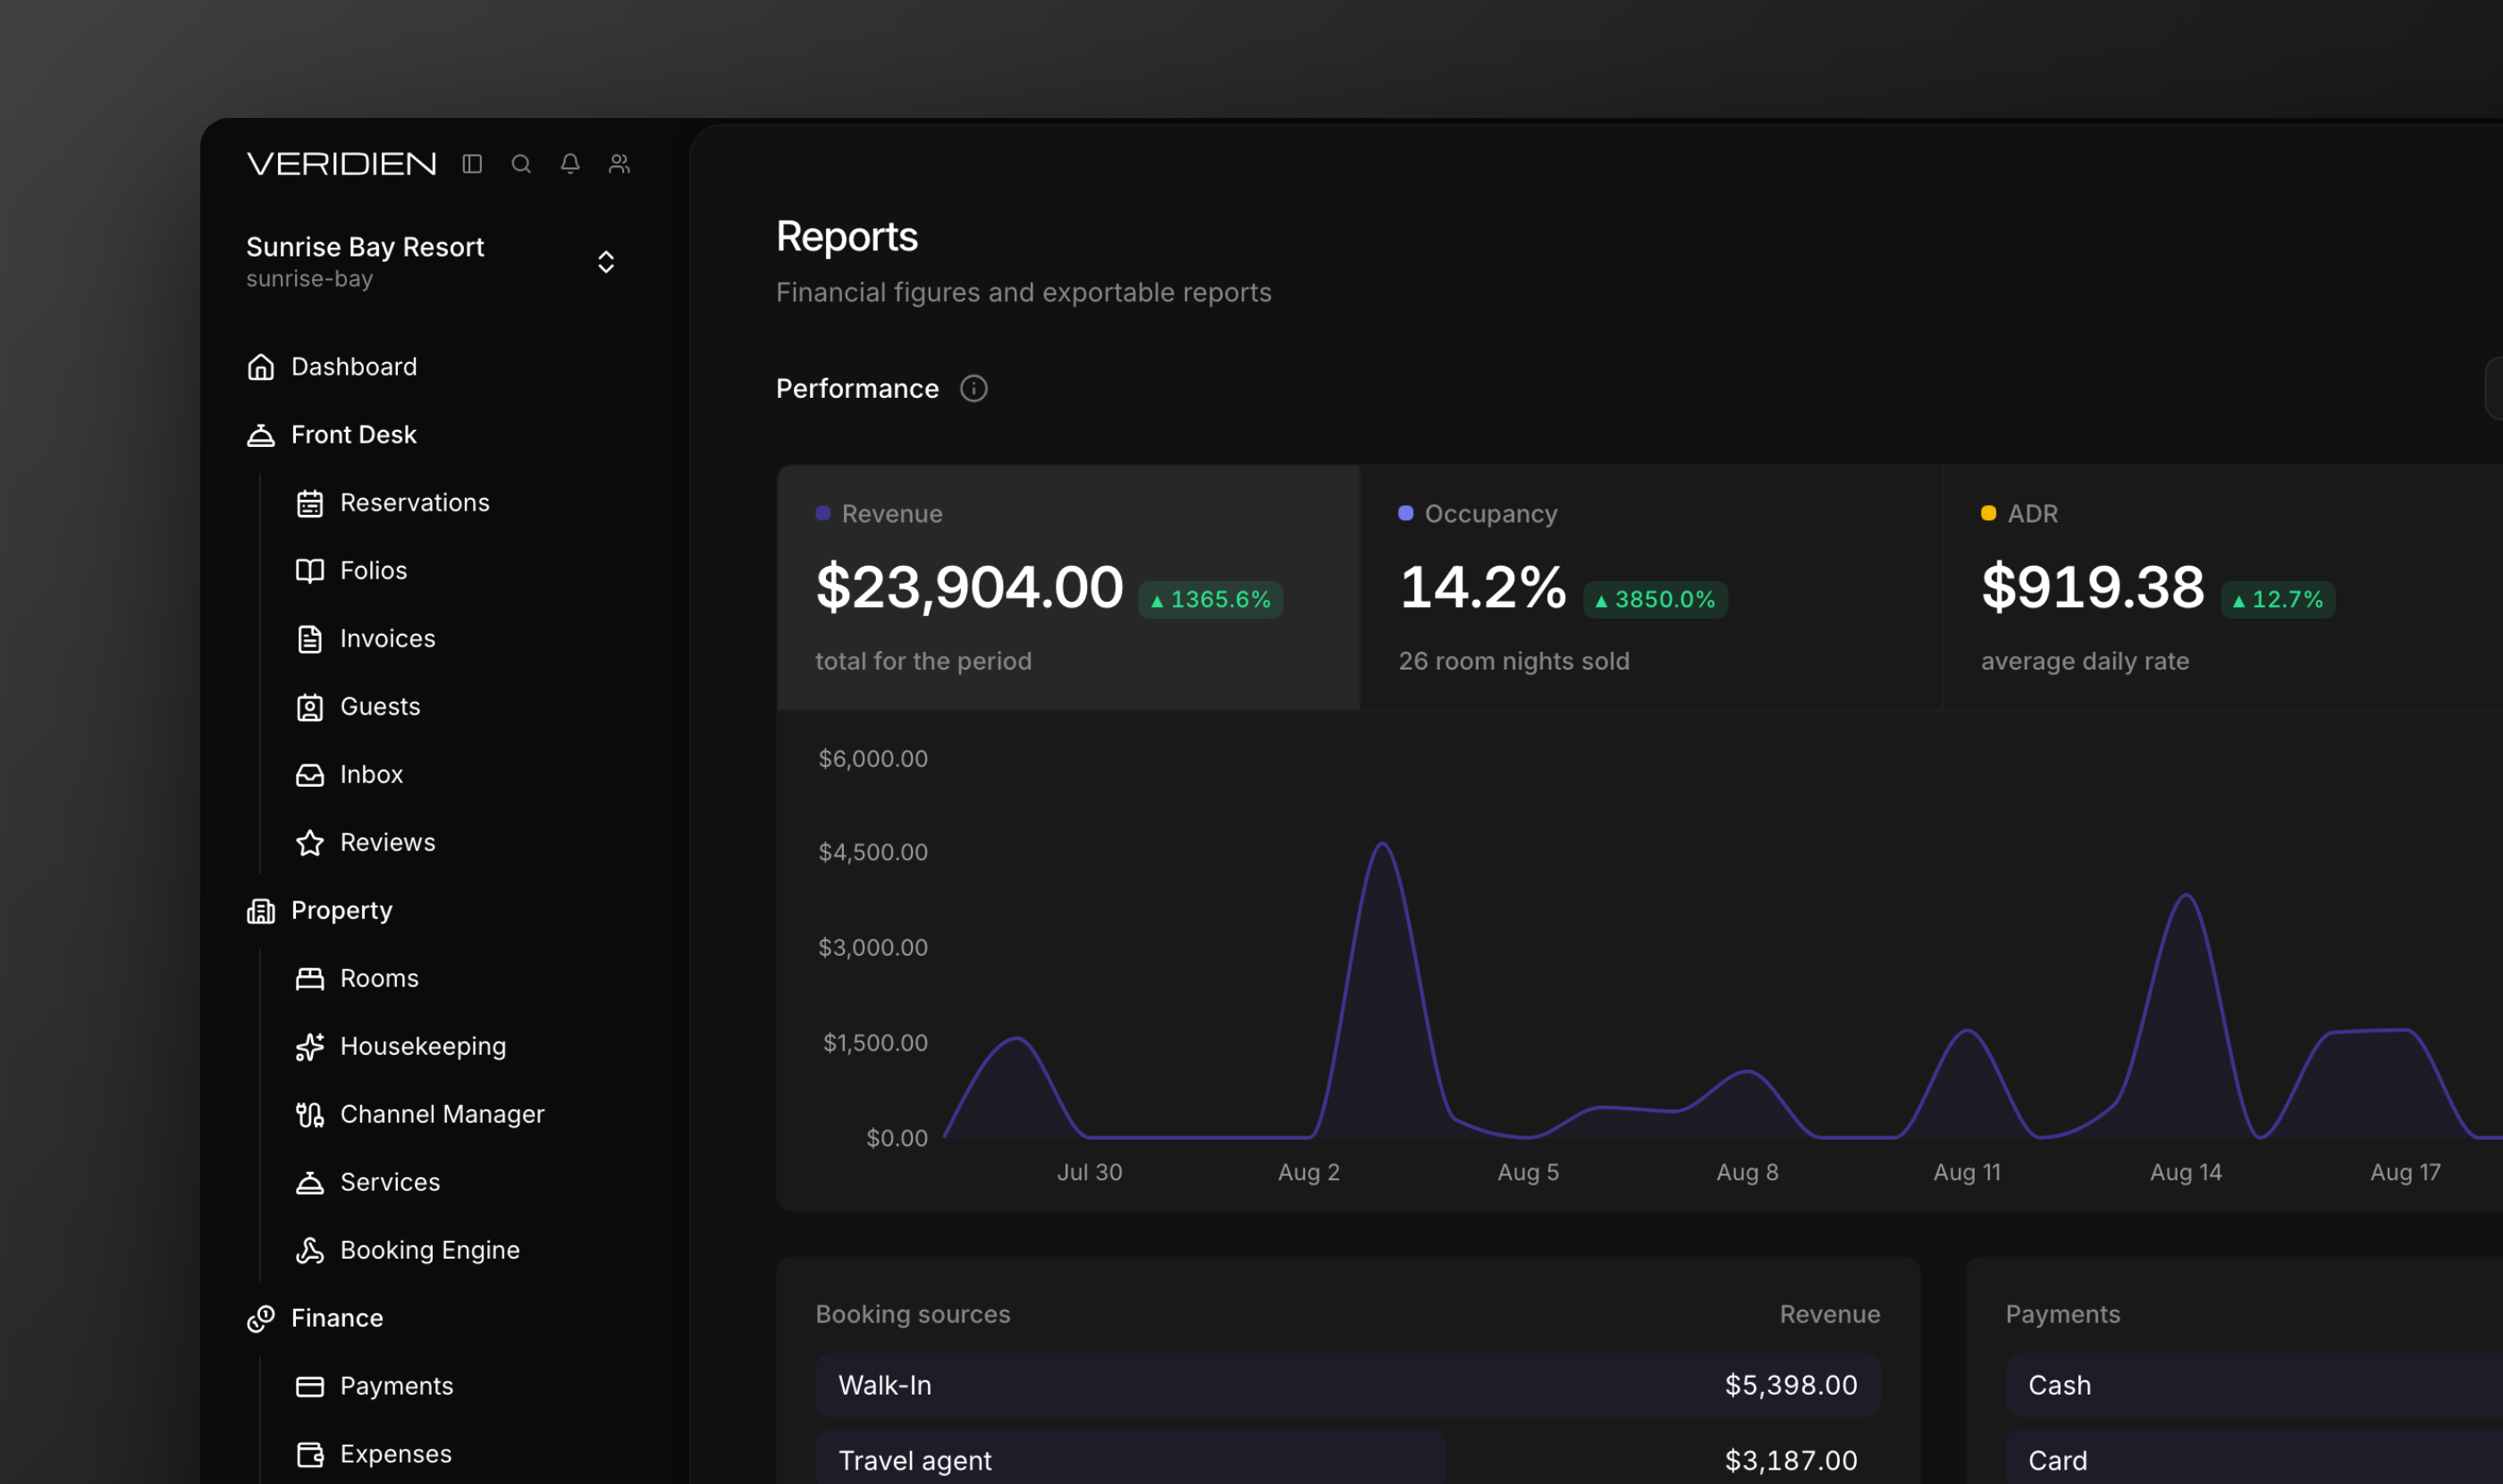Toggle the sidebar panel icon
Screen dimensions: 2503x1484
(472, 163)
